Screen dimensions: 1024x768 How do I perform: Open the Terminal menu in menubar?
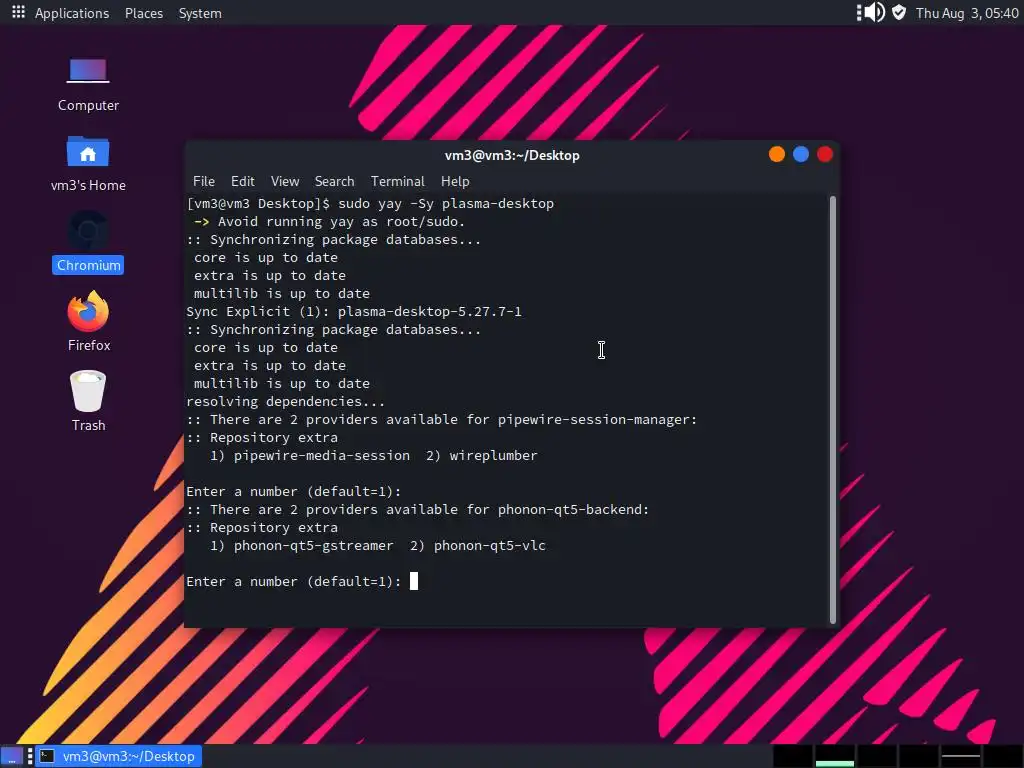tap(398, 182)
